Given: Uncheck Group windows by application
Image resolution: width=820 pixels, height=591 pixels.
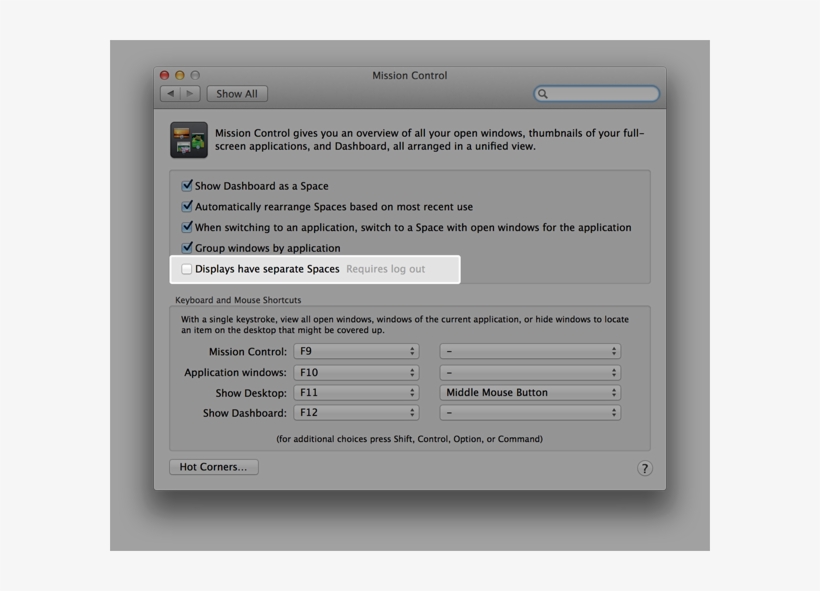Looking at the screenshot, I should pyautogui.click(x=187, y=247).
